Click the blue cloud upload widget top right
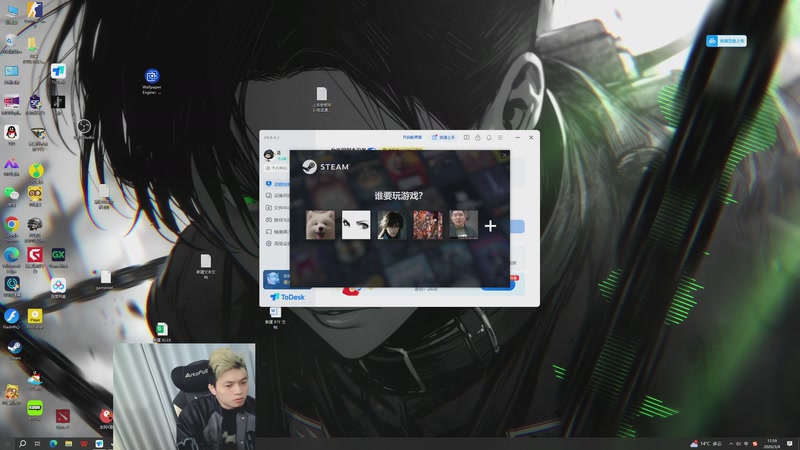Image resolution: width=800 pixels, height=450 pixels. tap(727, 41)
